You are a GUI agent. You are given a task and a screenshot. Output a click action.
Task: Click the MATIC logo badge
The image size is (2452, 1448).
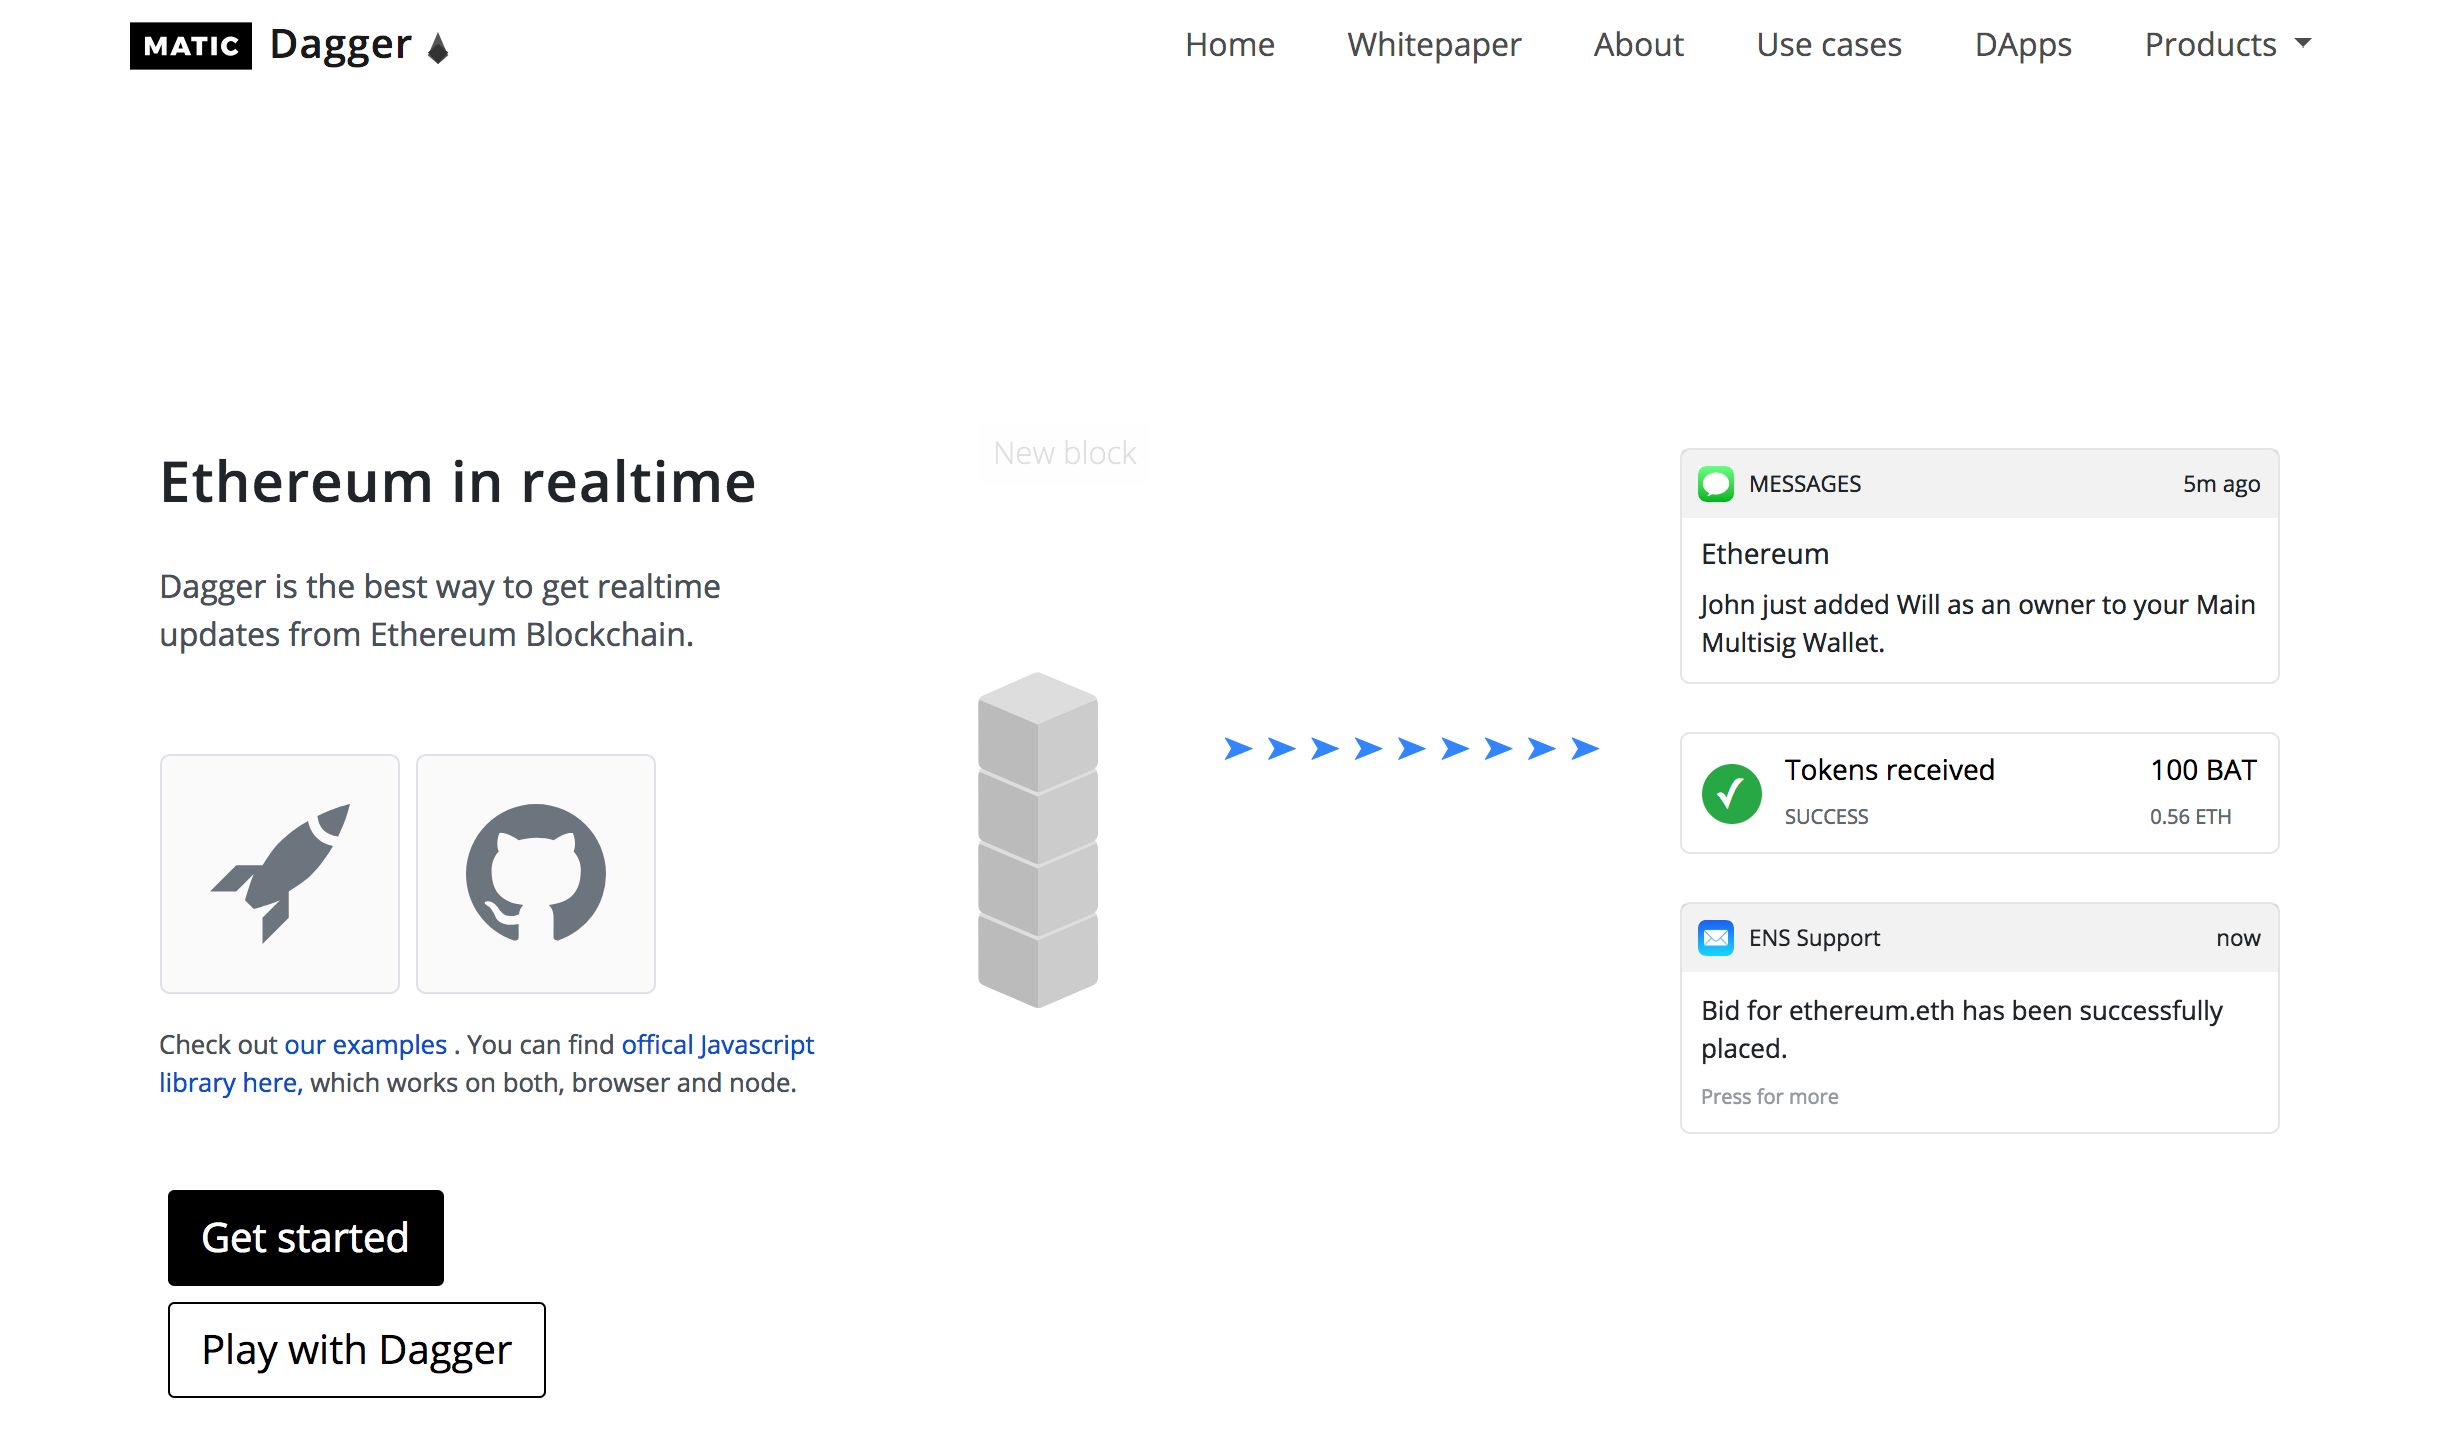point(191,46)
